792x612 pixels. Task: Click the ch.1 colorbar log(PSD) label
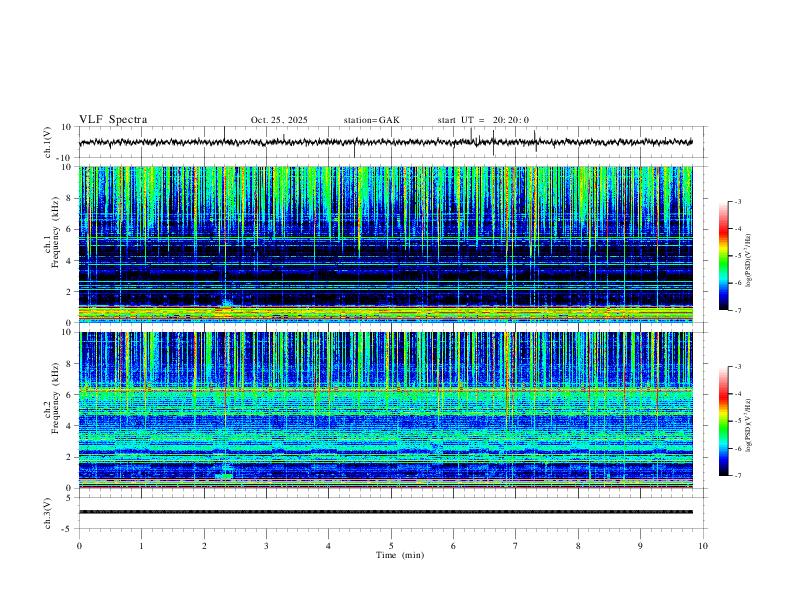click(748, 260)
